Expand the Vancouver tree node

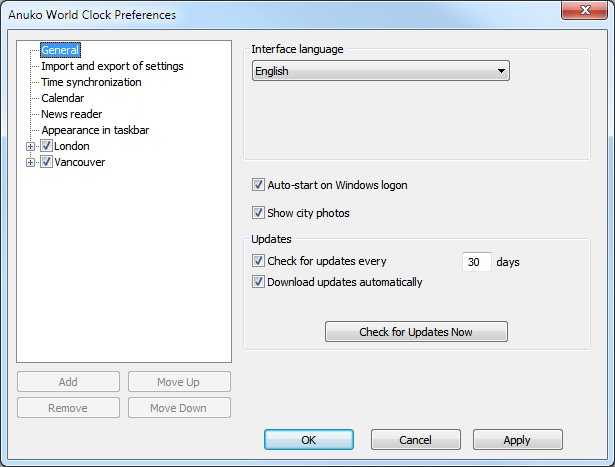[x=31, y=162]
